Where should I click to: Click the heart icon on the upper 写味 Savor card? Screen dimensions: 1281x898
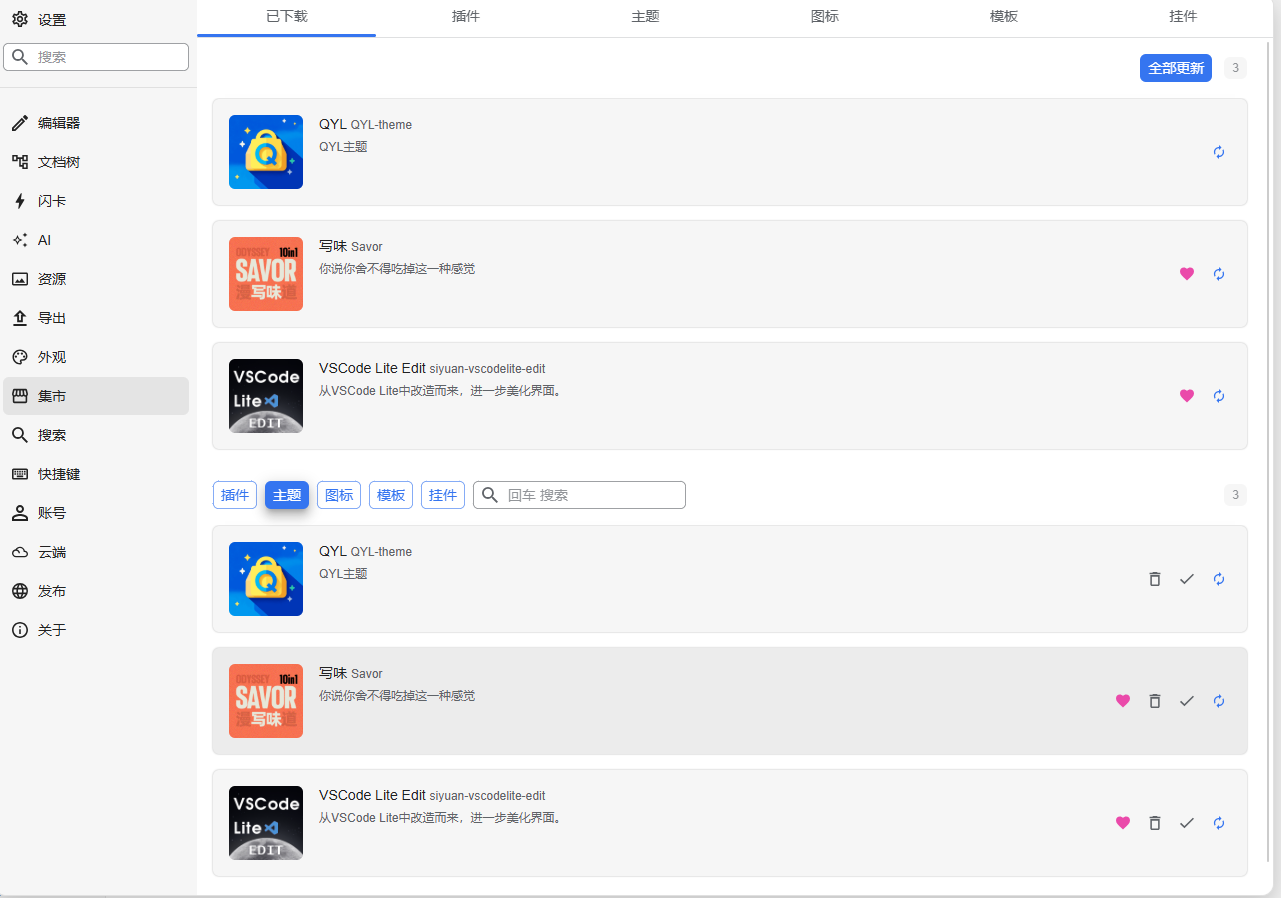[x=1187, y=274]
